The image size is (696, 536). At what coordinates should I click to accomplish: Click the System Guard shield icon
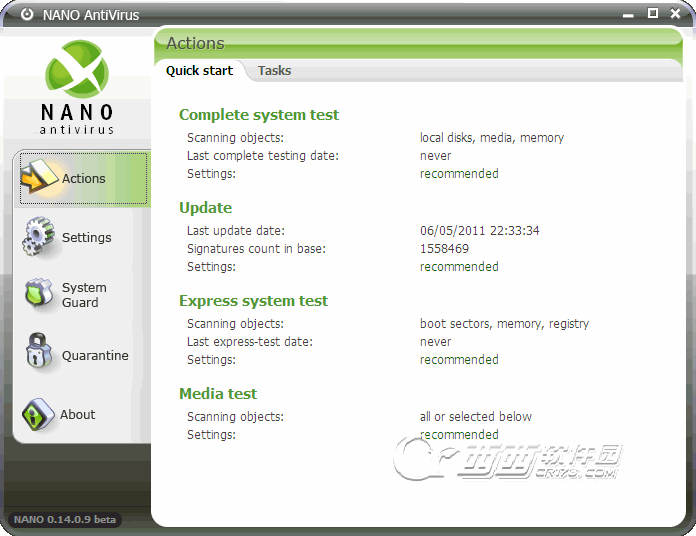point(39,293)
